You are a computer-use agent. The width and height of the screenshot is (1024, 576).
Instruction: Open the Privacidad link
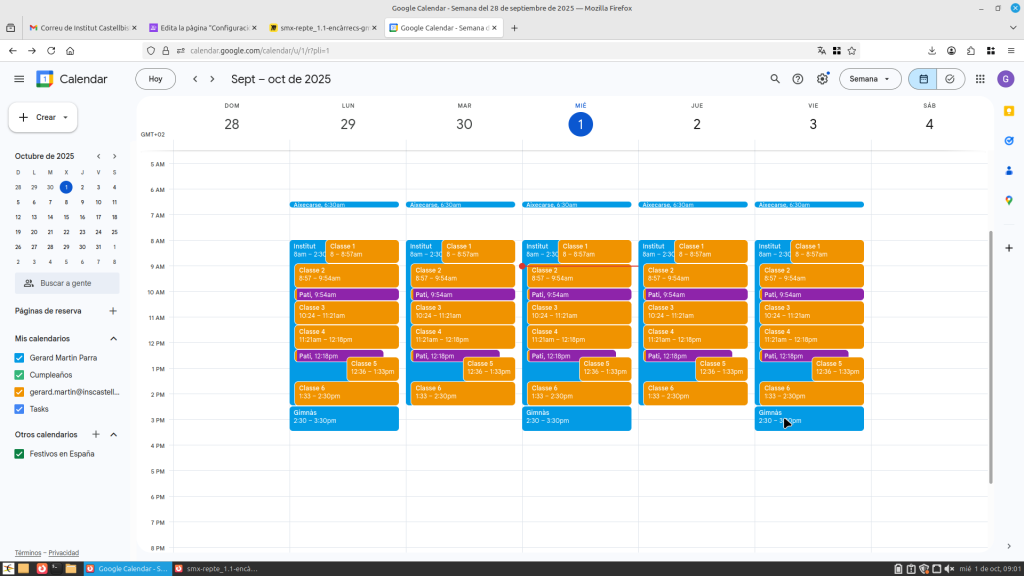pyautogui.click(x=64, y=553)
